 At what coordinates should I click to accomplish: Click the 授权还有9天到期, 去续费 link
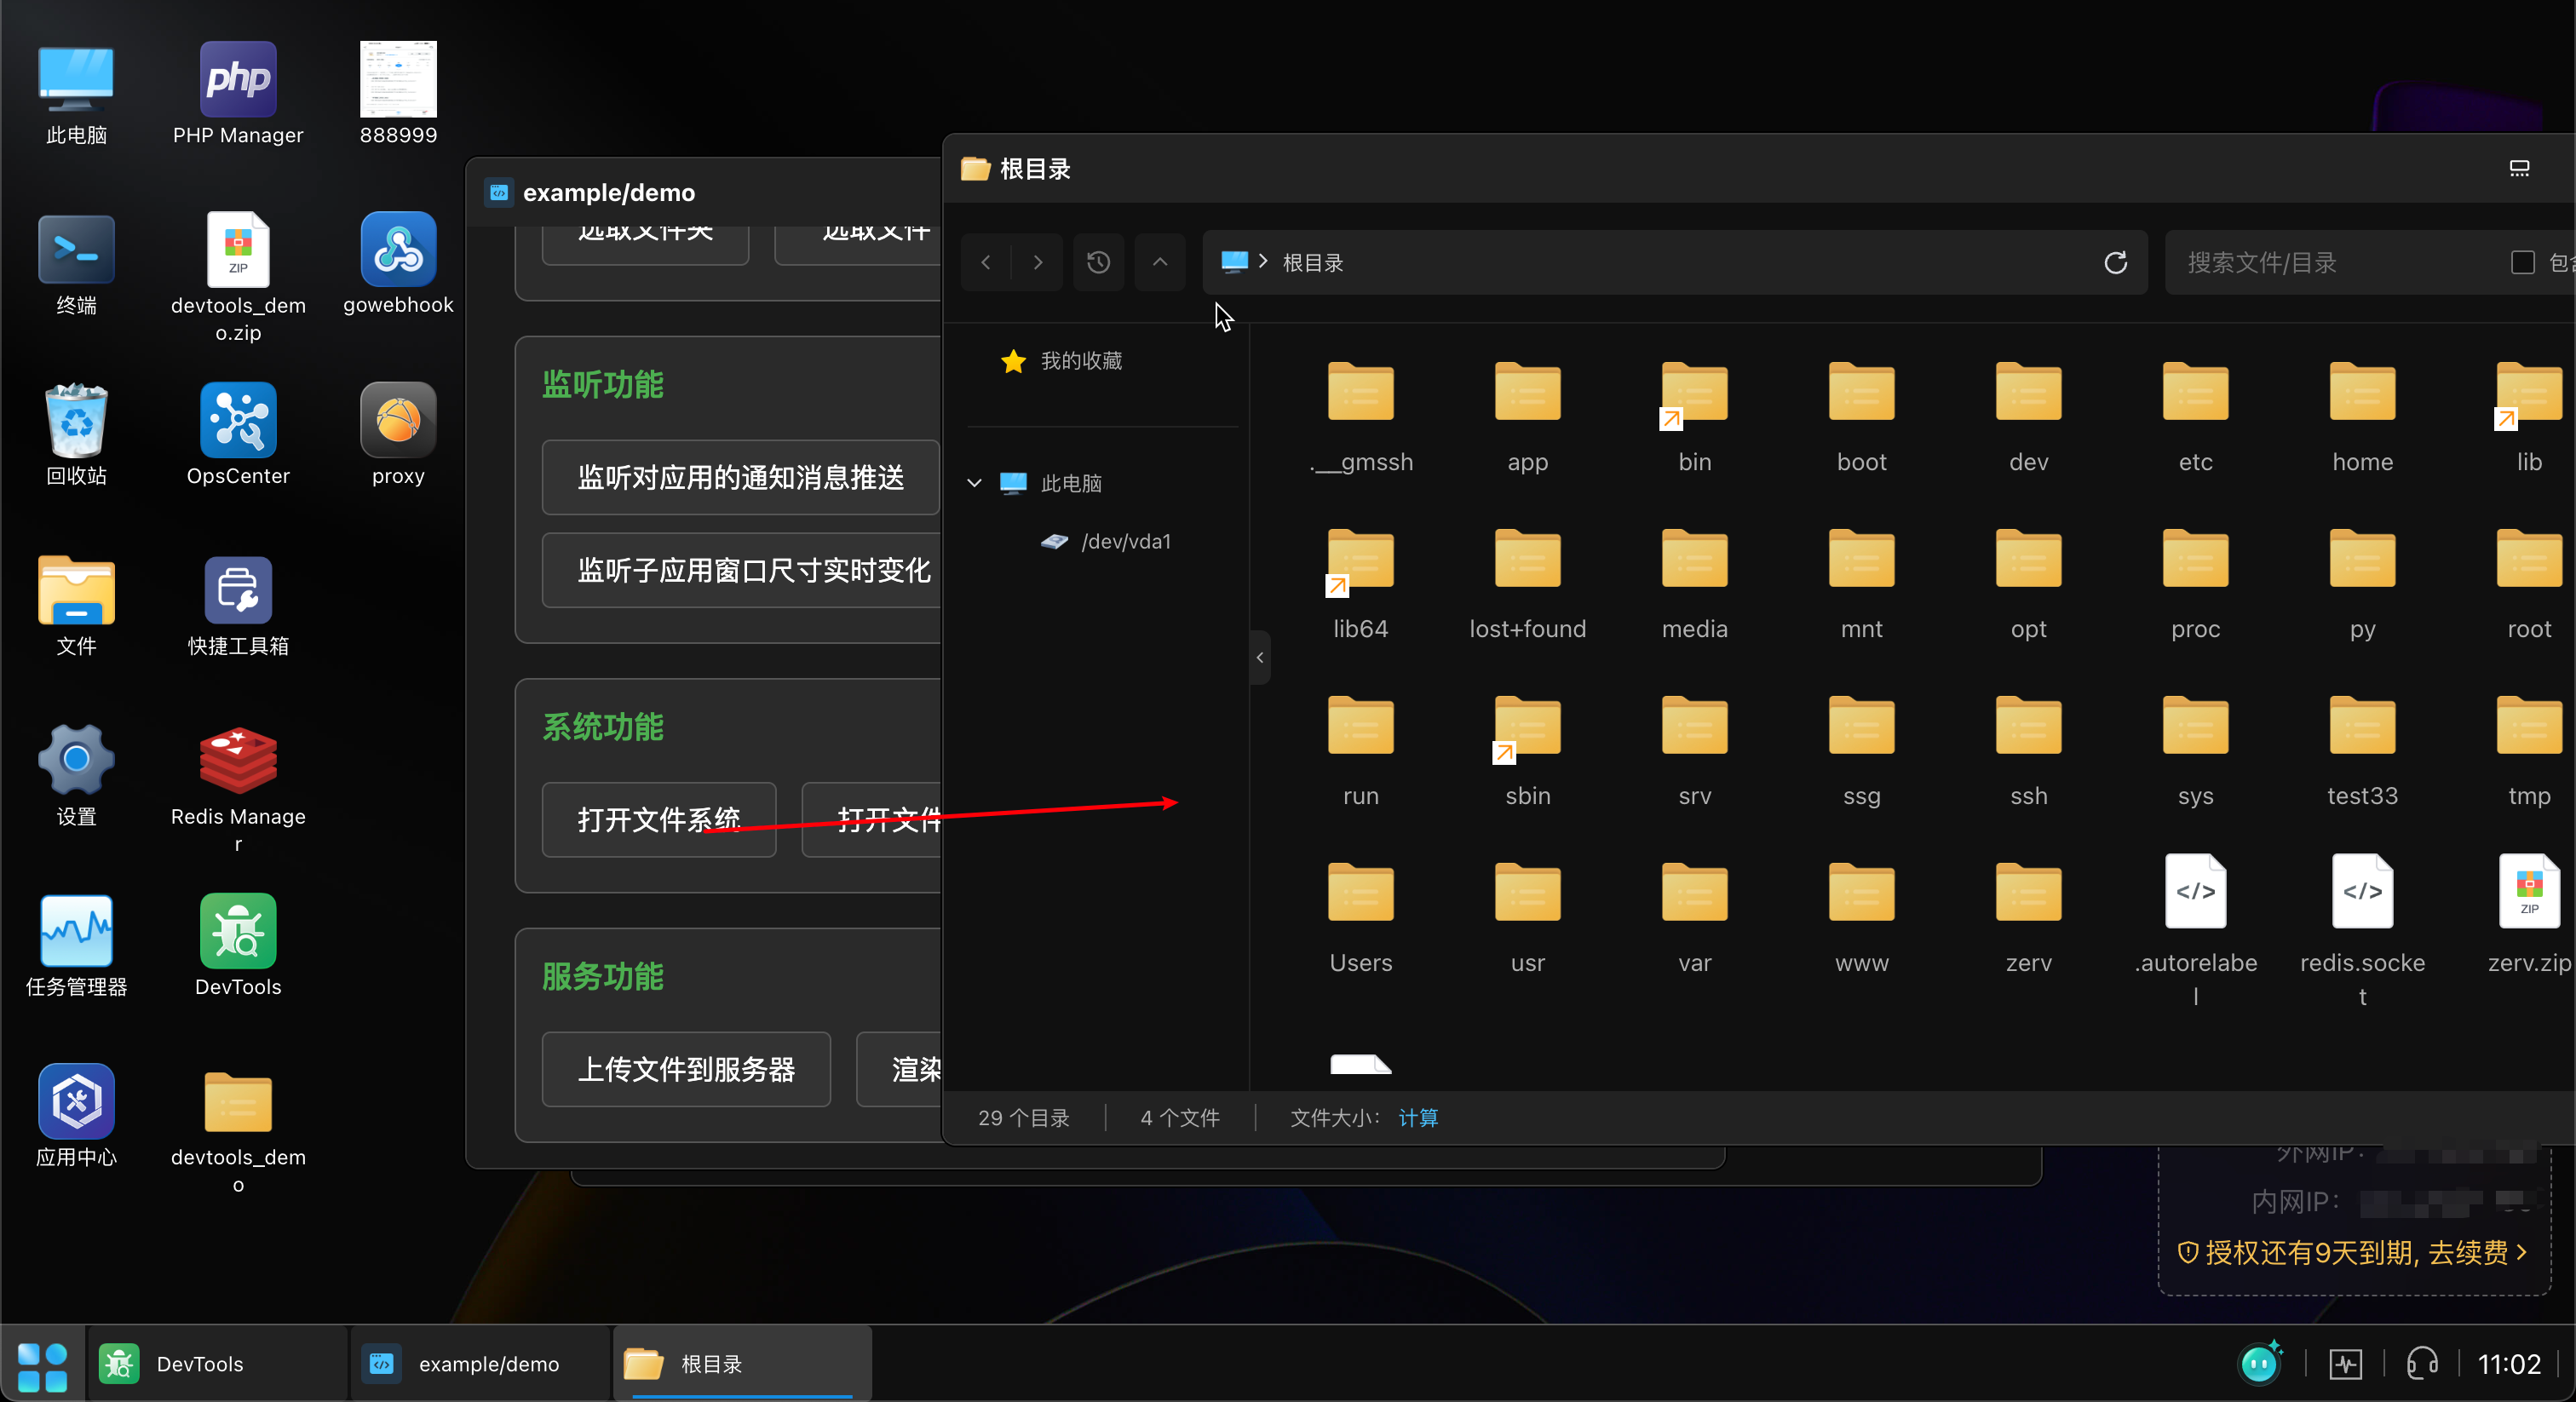click(x=2354, y=1252)
